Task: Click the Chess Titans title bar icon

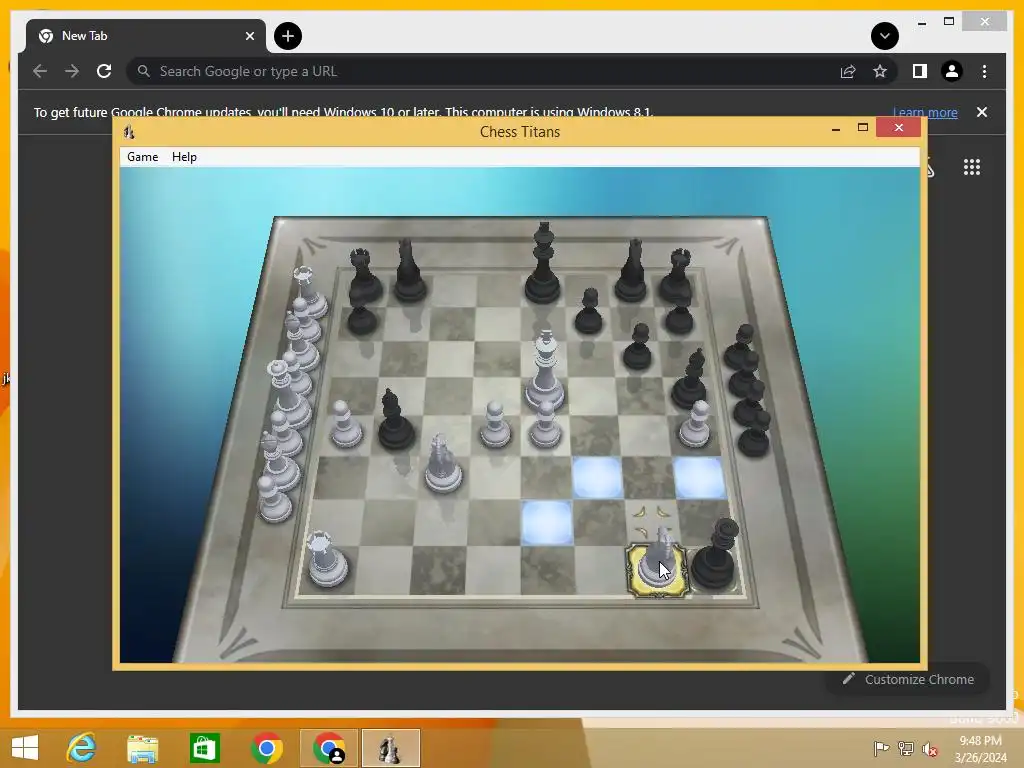Action: coord(129,132)
